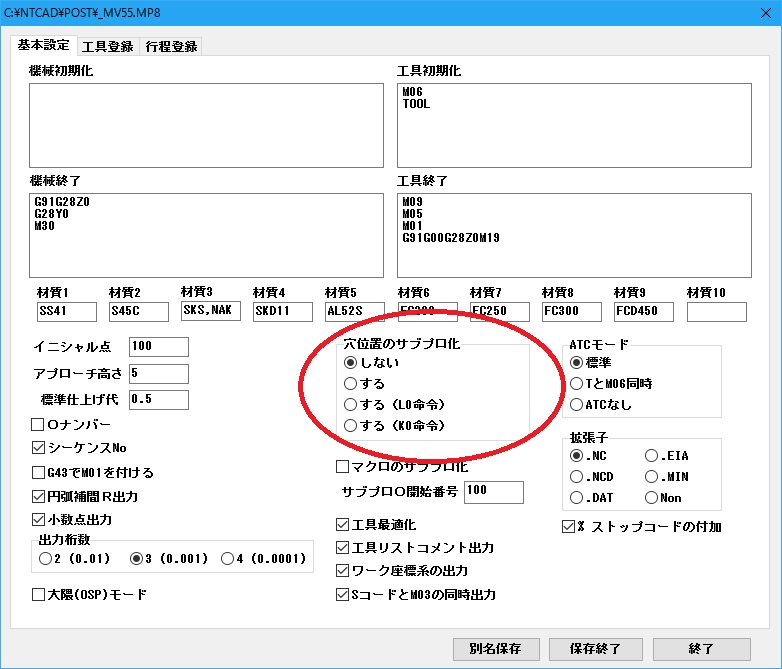Choose .NC extension

577,455
